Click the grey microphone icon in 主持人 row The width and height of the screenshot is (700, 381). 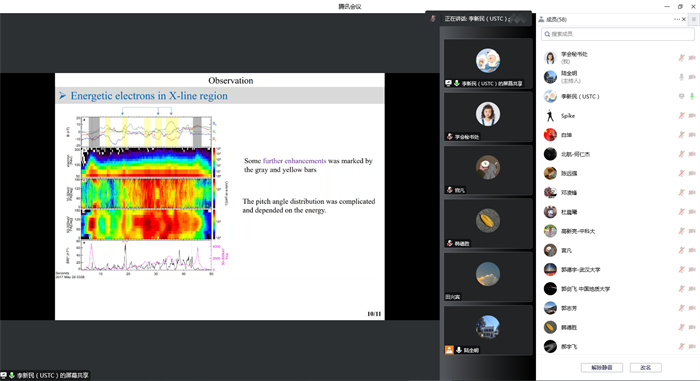click(x=681, y=77)
